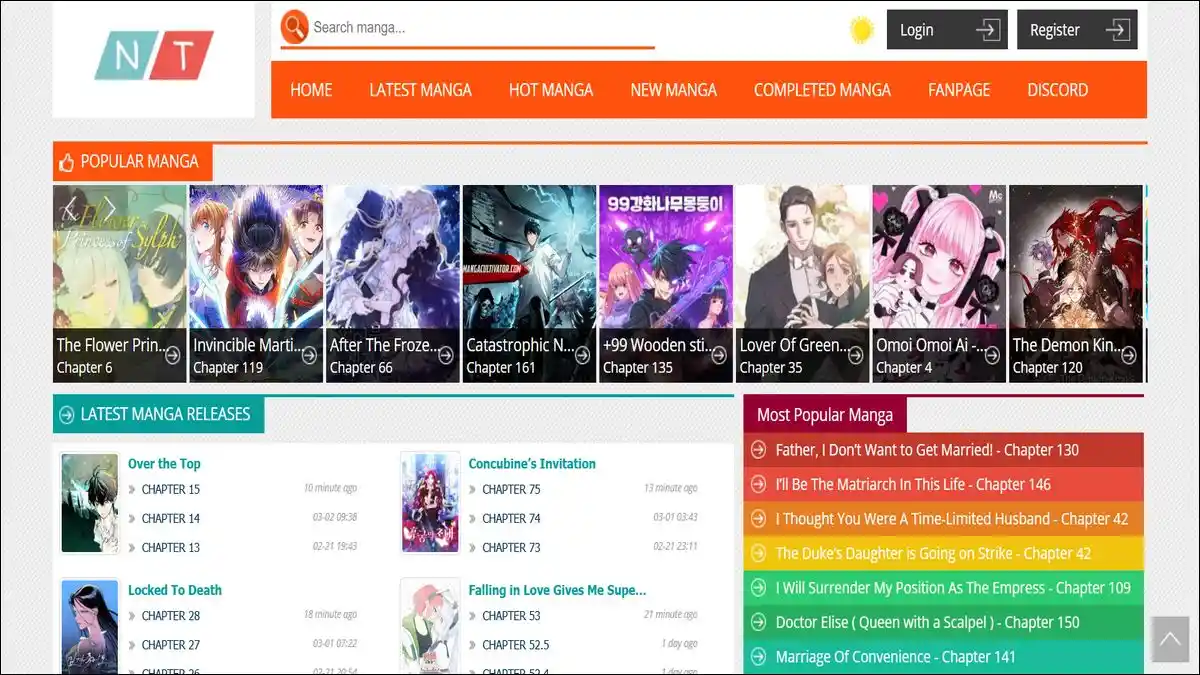Click arrow icon beside Marriage Of Convenience
The height and width of the screenshot is (675, 1200).
coord(758,657)
